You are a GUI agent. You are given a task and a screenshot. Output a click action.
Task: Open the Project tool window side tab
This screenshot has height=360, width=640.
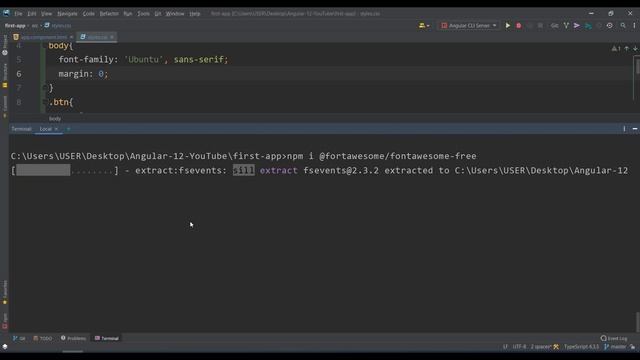point(5,45)
